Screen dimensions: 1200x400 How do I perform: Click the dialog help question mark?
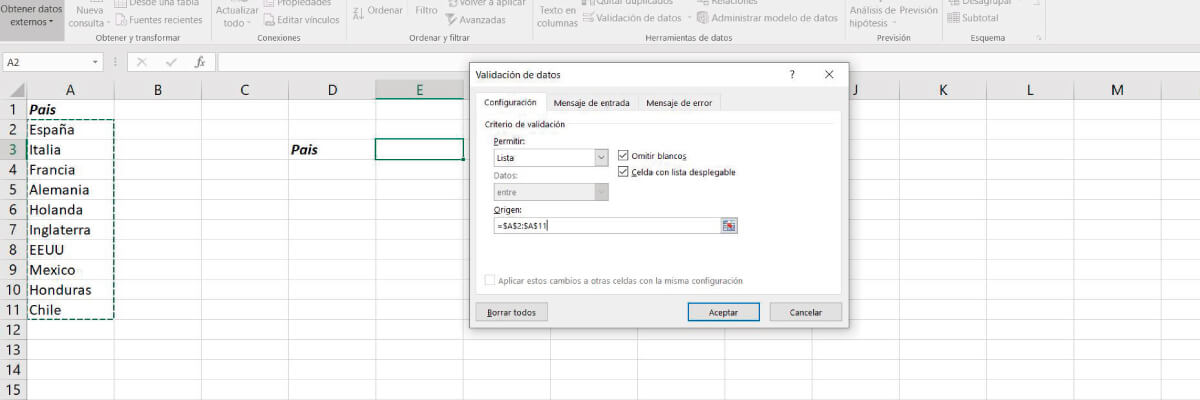[792, 75]
